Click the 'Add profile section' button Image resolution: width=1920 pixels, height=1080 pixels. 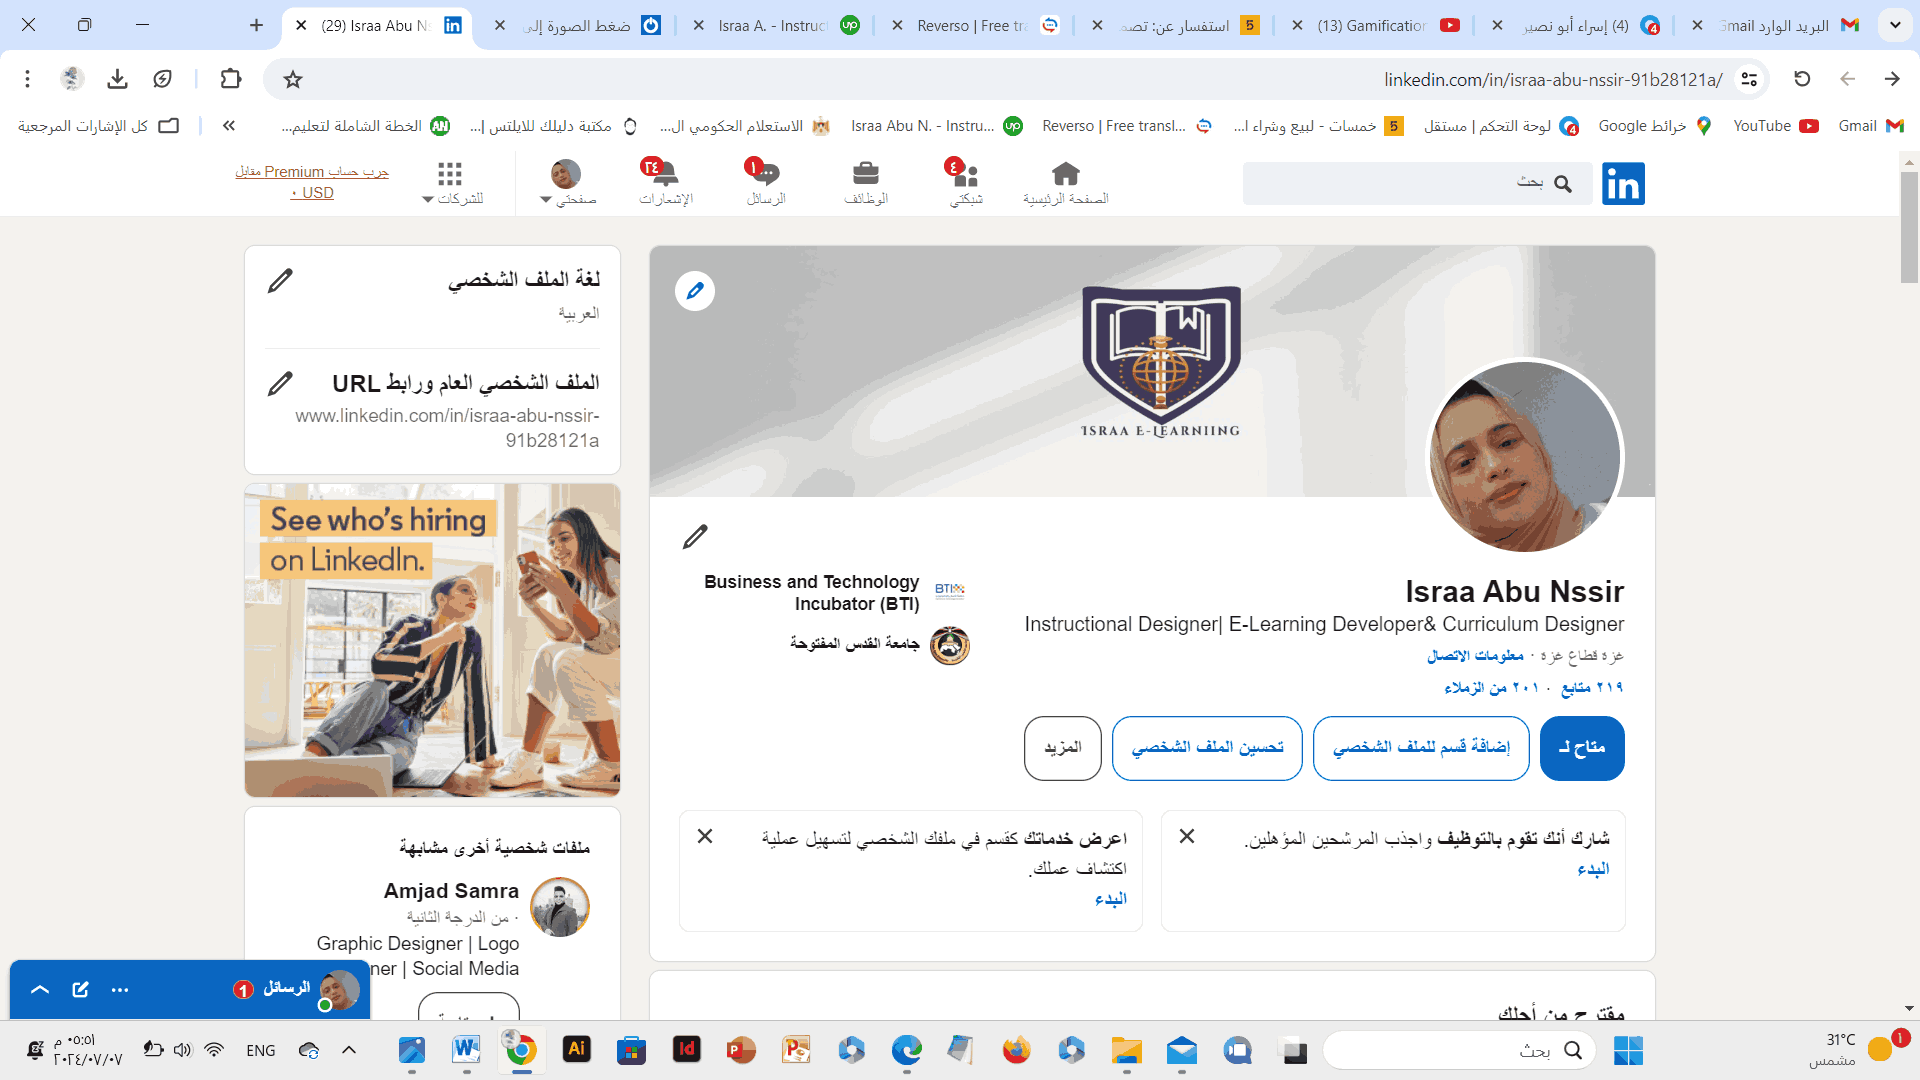[1421, 748]
